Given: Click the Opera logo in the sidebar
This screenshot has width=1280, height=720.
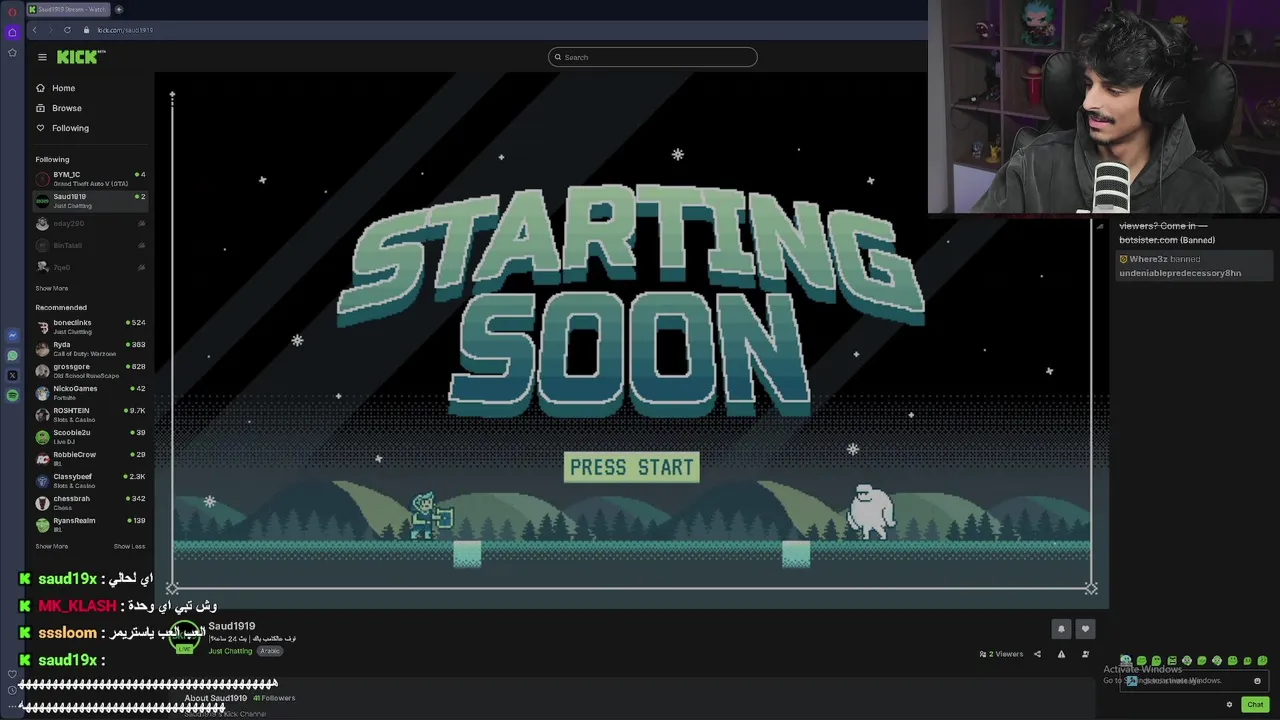Looking at the screenshot, I should coord(12,10).
